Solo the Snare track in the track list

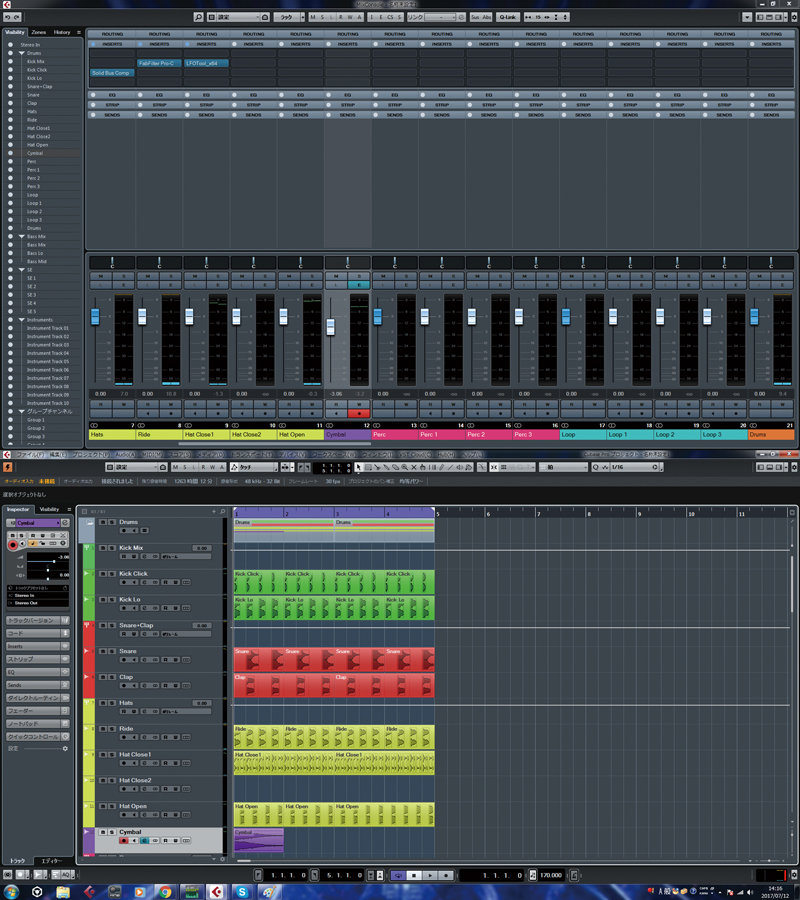(111, 652)
